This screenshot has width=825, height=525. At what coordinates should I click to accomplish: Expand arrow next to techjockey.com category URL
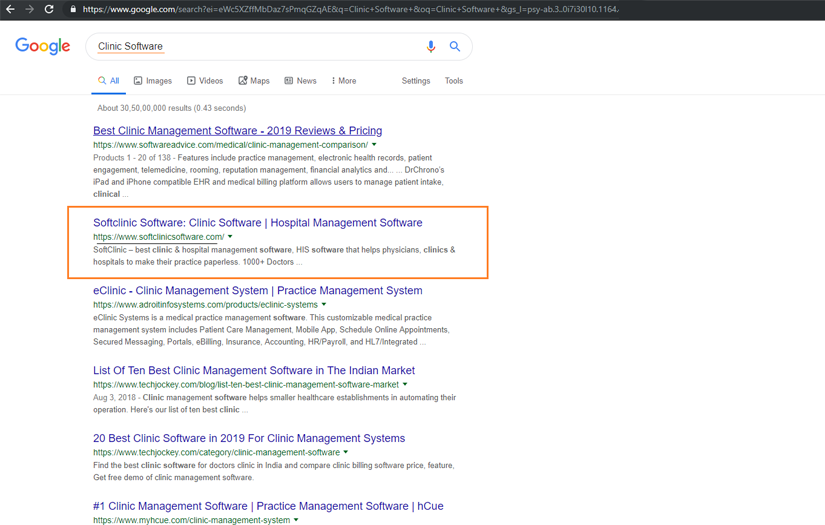pyautogui.click(x=346, y=452)
